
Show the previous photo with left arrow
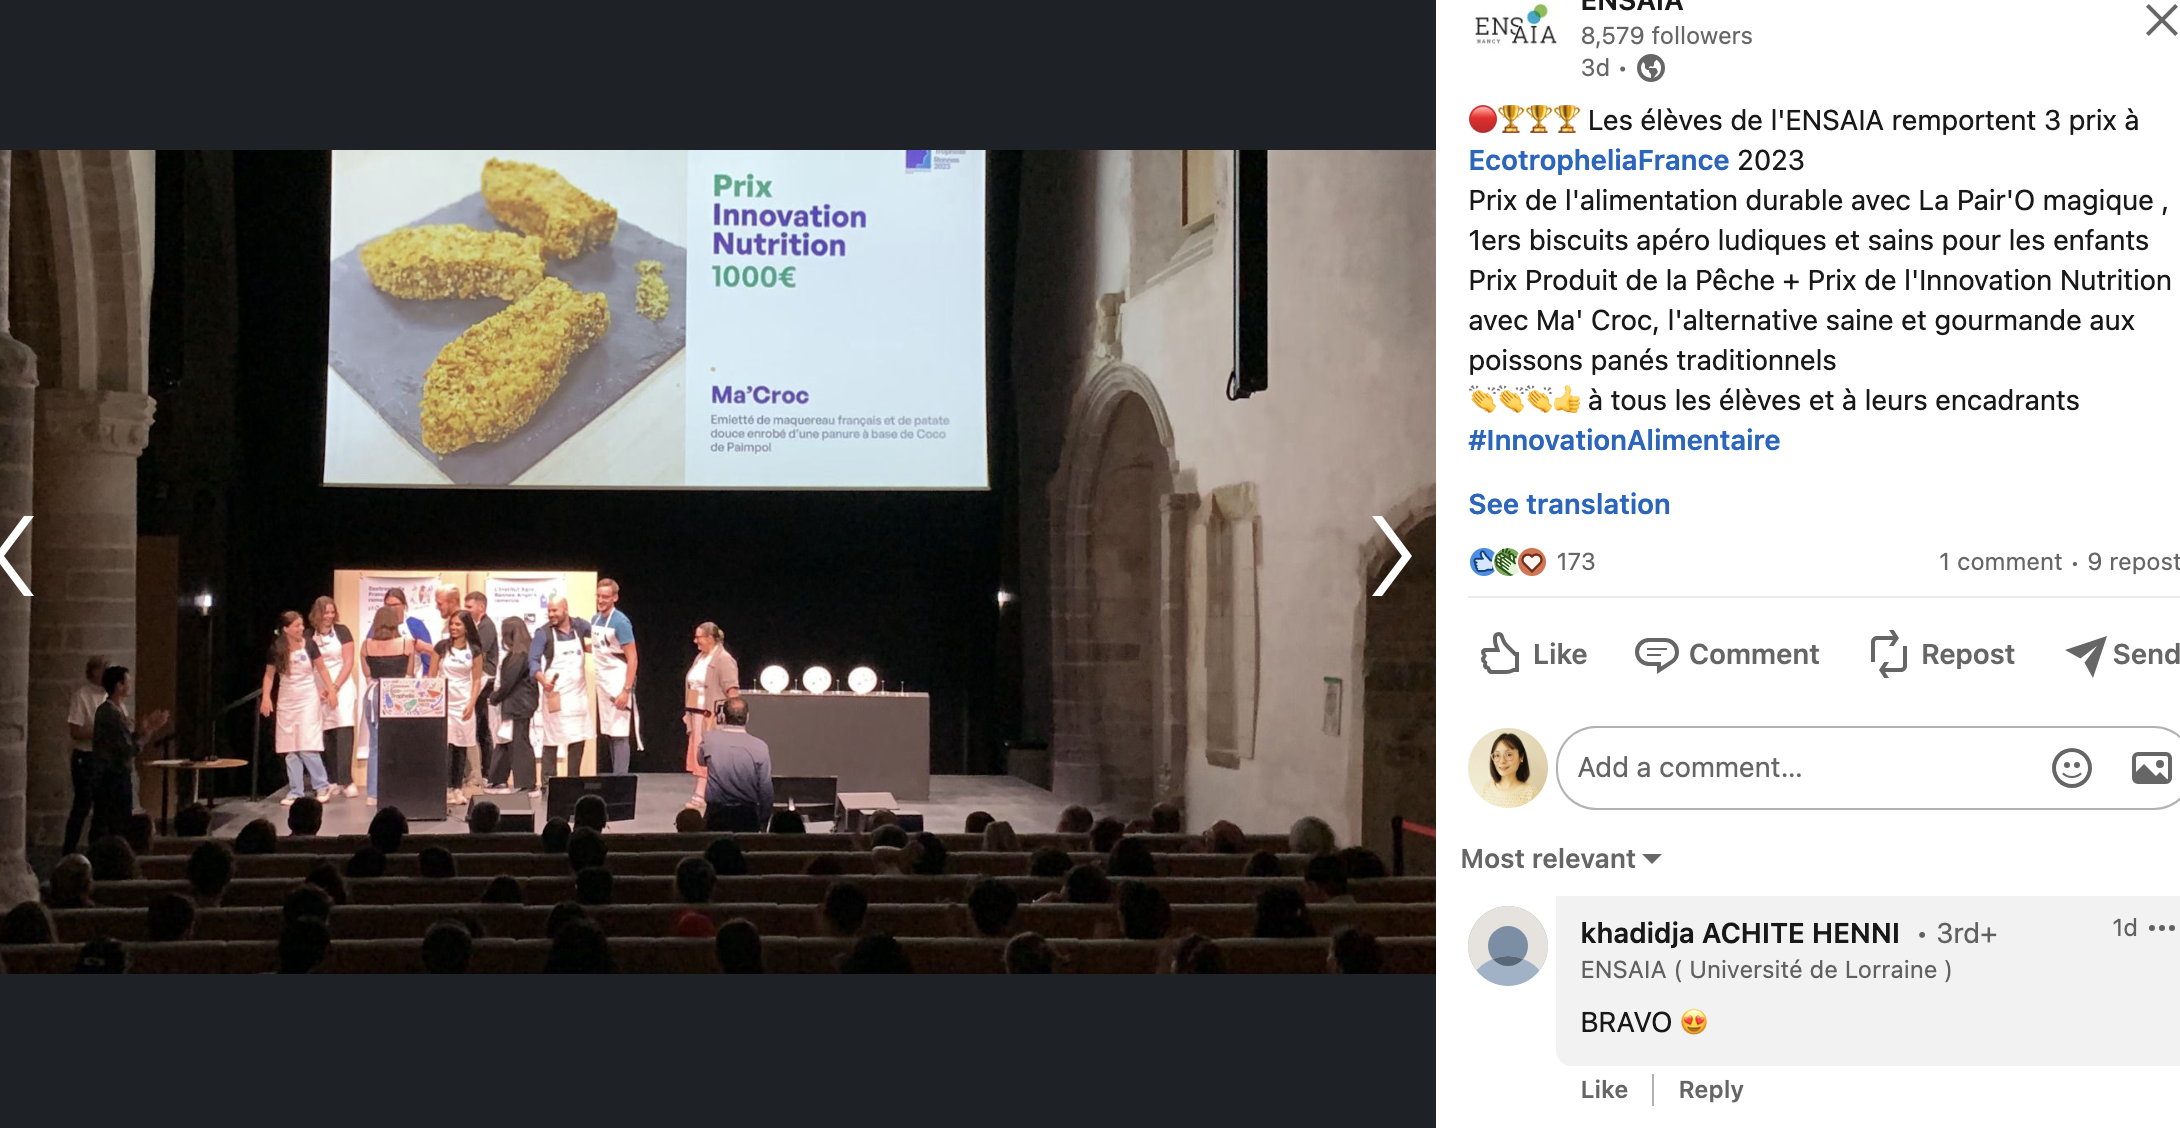pyautogui.click(x=17, y=556)
